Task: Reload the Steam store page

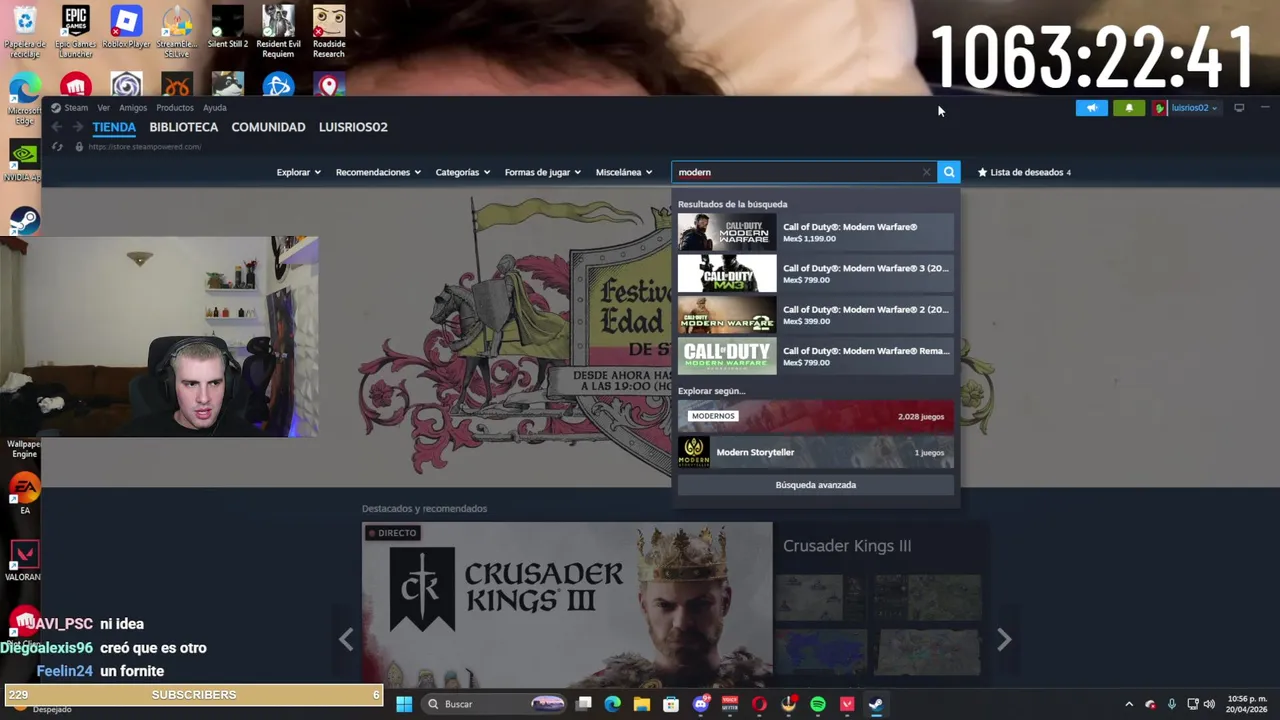Action: pos(57,147)
